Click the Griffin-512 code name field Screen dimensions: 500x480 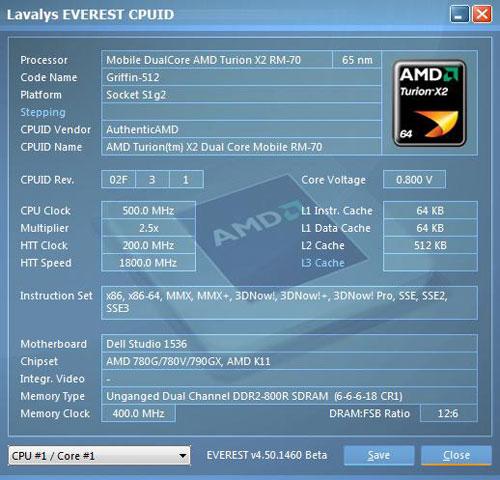(241, 77)
